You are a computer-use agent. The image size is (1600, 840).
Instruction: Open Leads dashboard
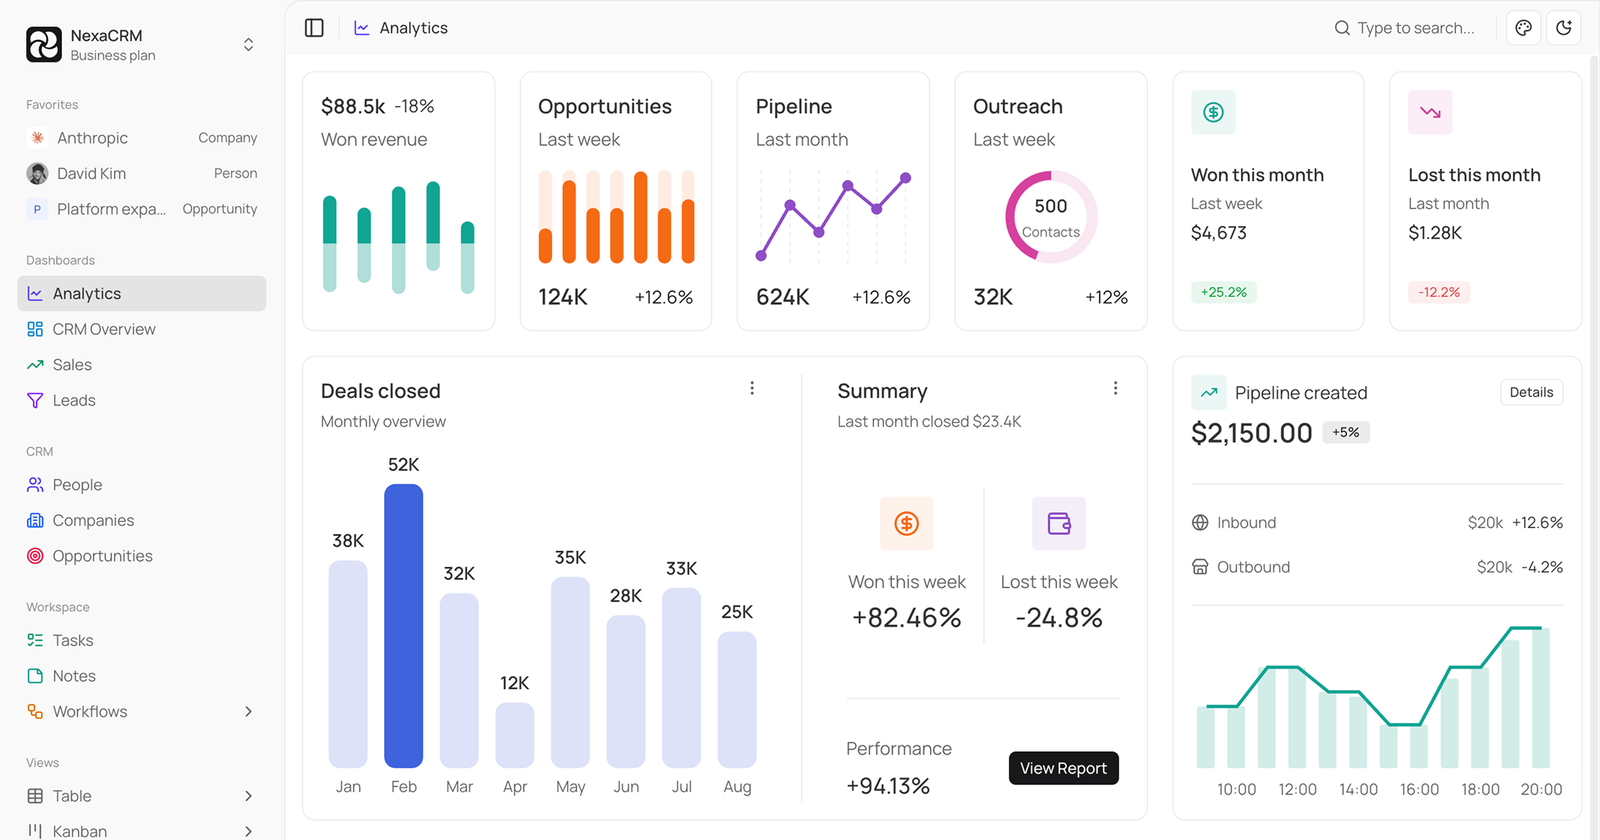tap(142, 400)
